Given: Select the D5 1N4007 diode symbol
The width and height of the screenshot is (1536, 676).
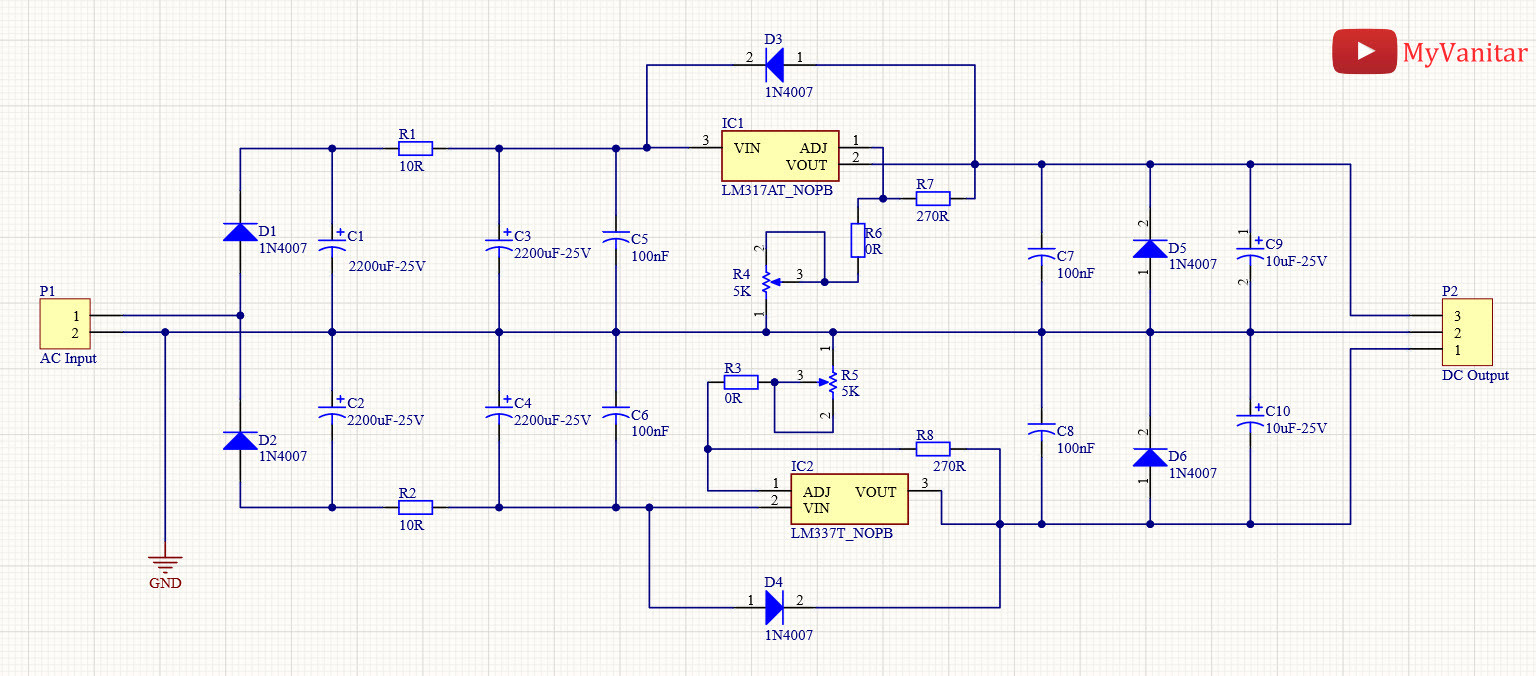Looking at the screenshot, I should click(1149, 248).
